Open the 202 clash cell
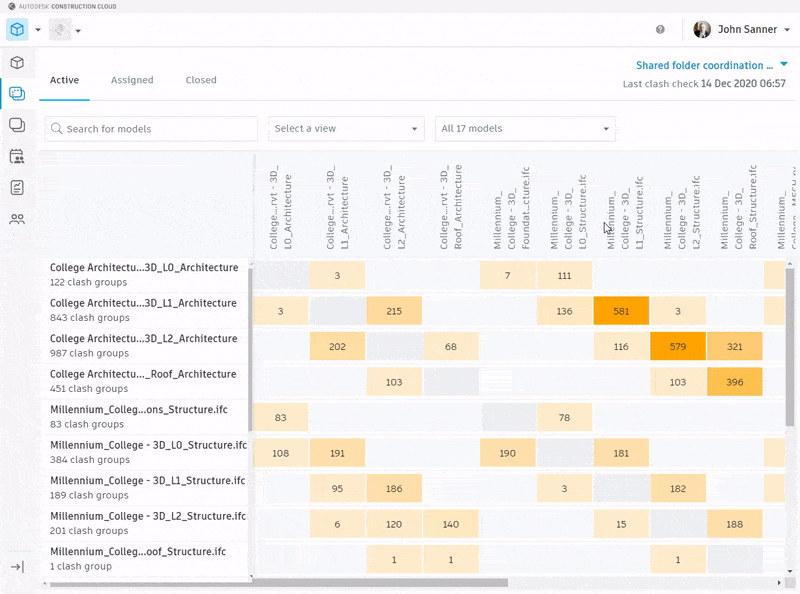 click(337, 346)
